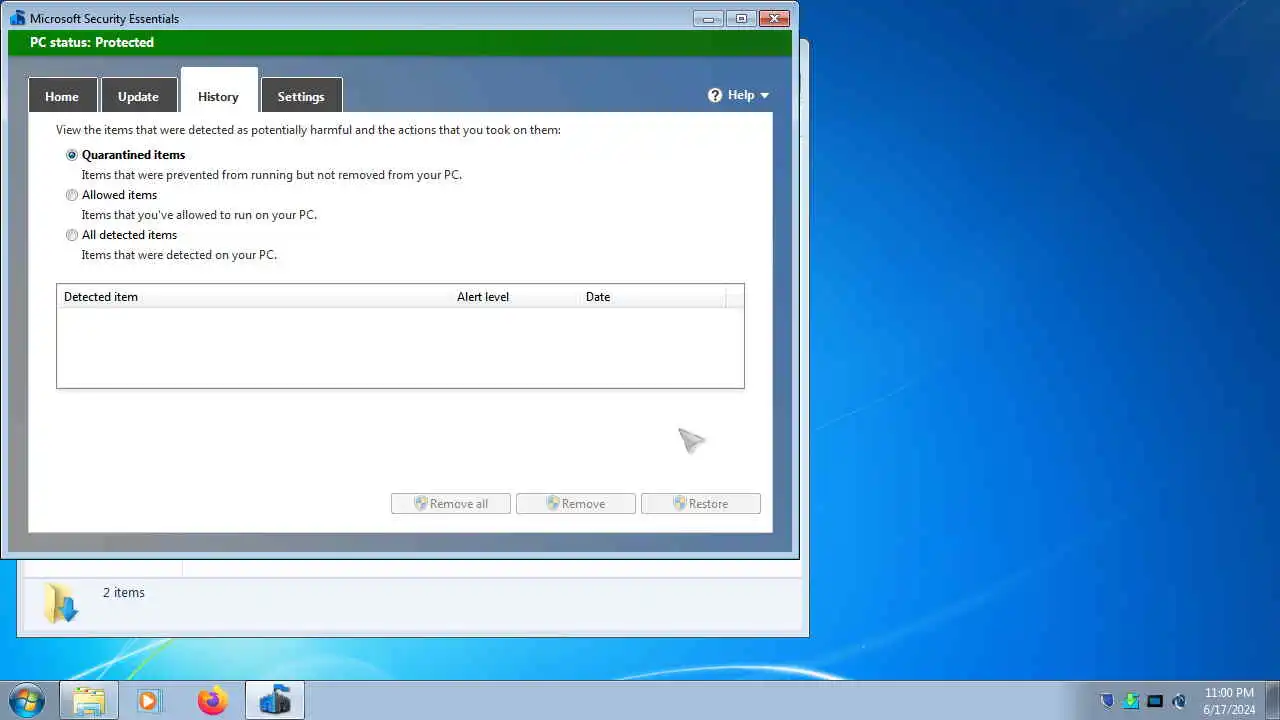Click the monitor icon in the system tray
The height and width of the screenshot is (720, 1280).
(x=1155, y=701)
